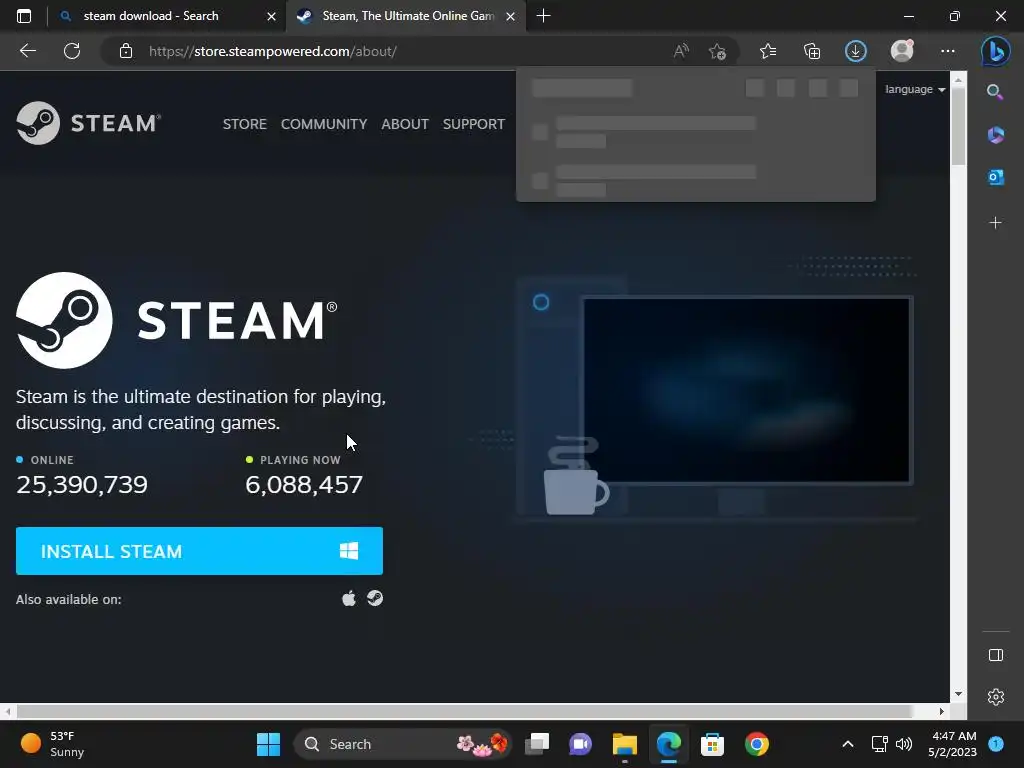Viewport: 1024px width, 768px height.
Task: Open Task View on the taskbar
Action: [537, 744]
